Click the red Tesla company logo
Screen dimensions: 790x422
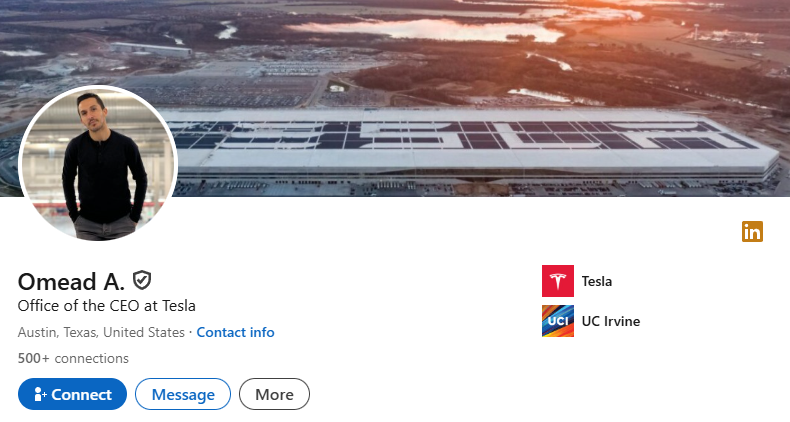pyautogui.click(x=557, y=281)
